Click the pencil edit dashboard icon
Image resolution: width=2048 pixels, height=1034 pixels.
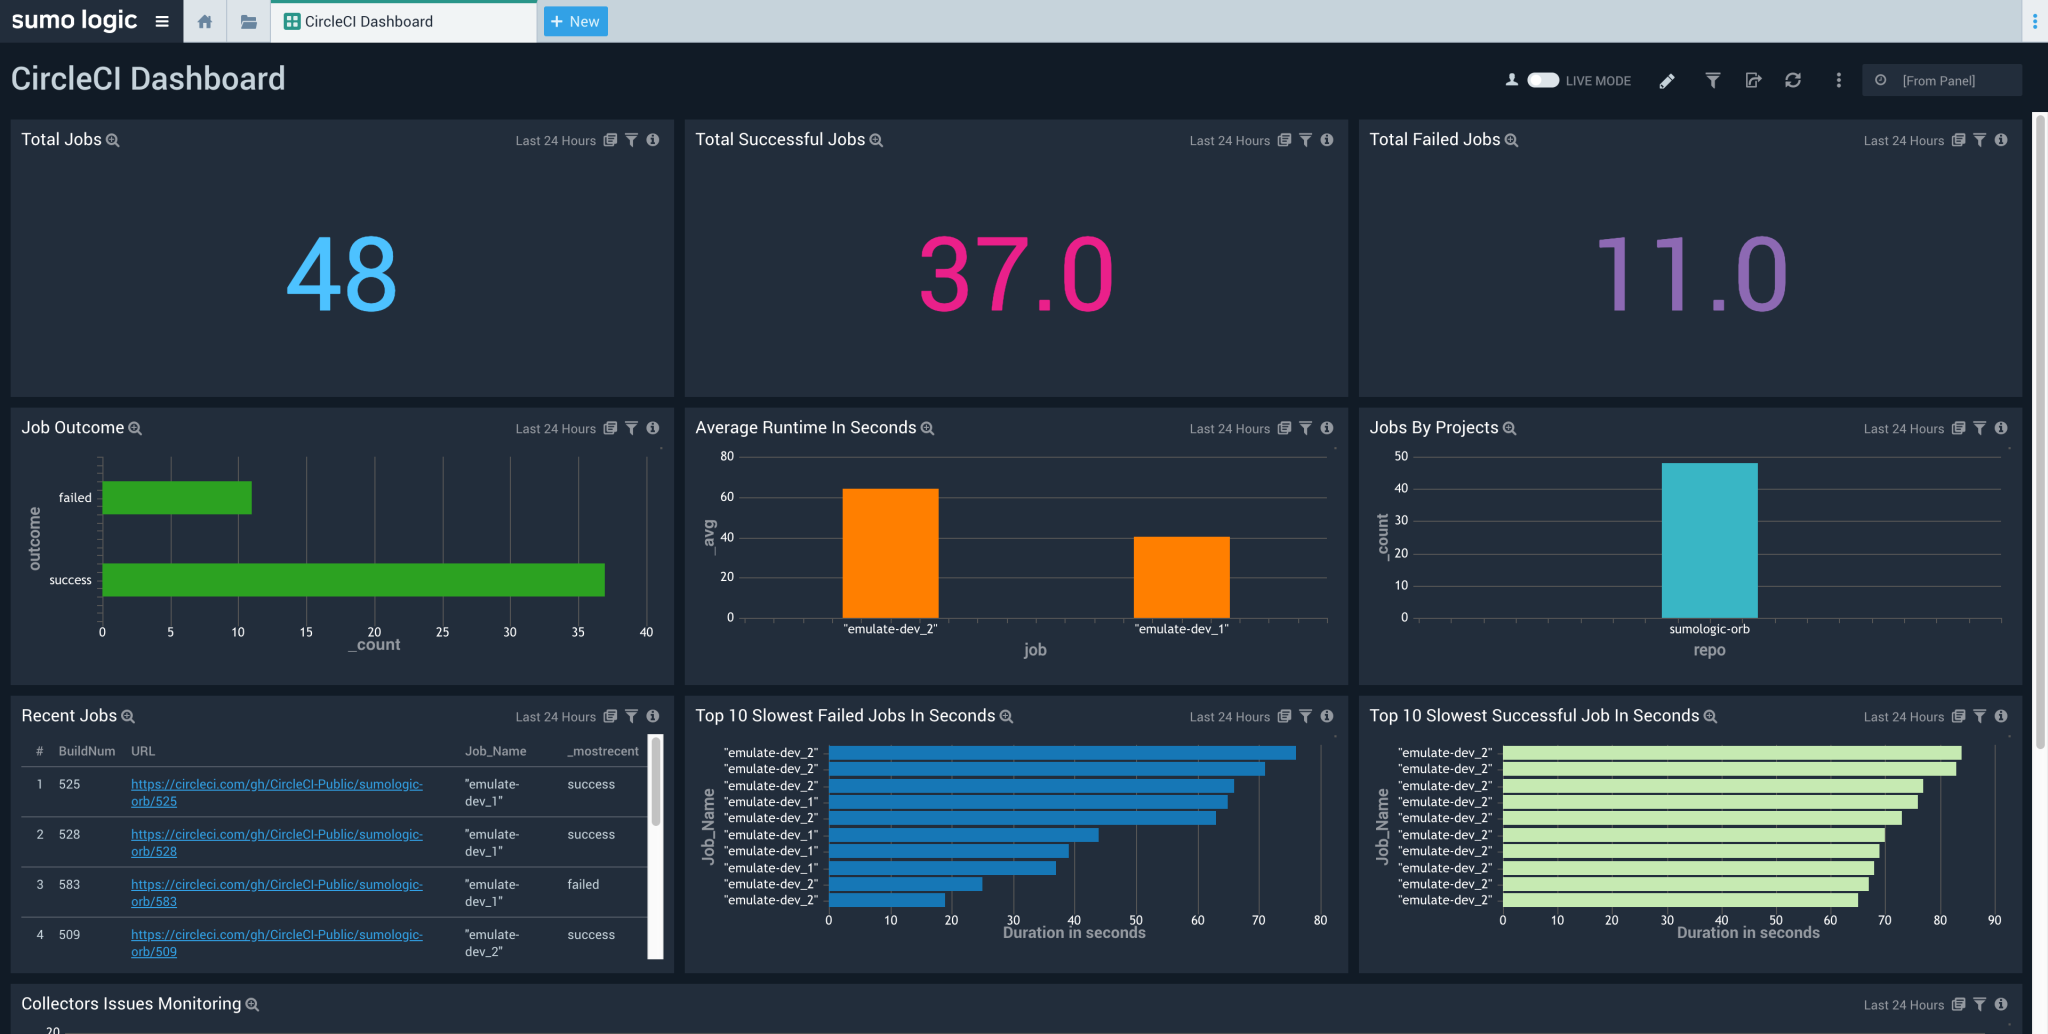[x=1667, y=81]
